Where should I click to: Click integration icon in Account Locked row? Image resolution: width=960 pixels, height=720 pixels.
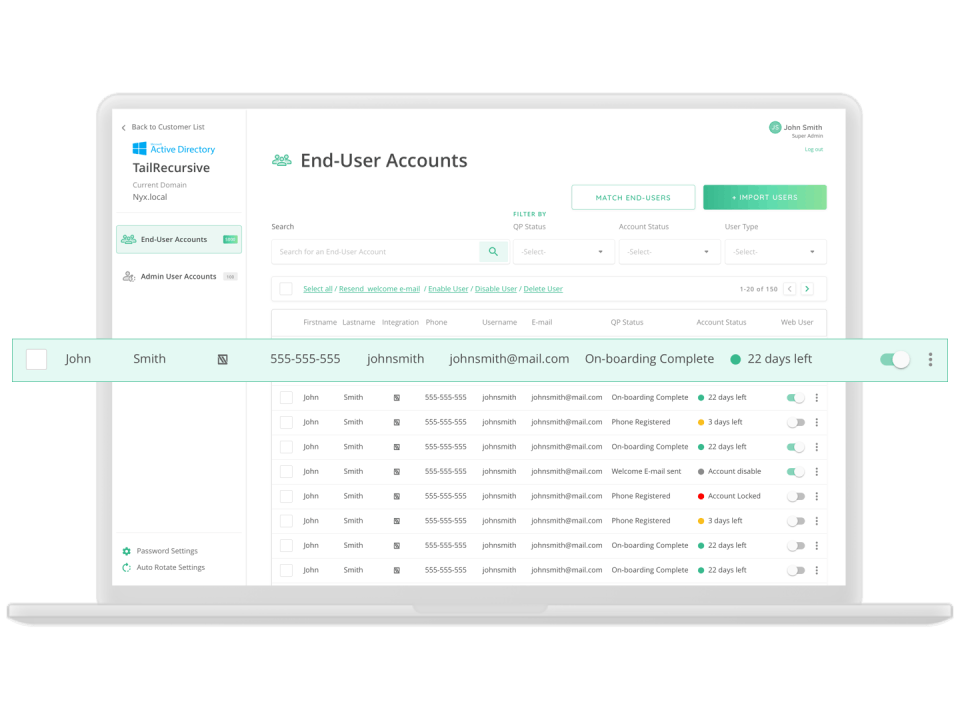[397, 497]
